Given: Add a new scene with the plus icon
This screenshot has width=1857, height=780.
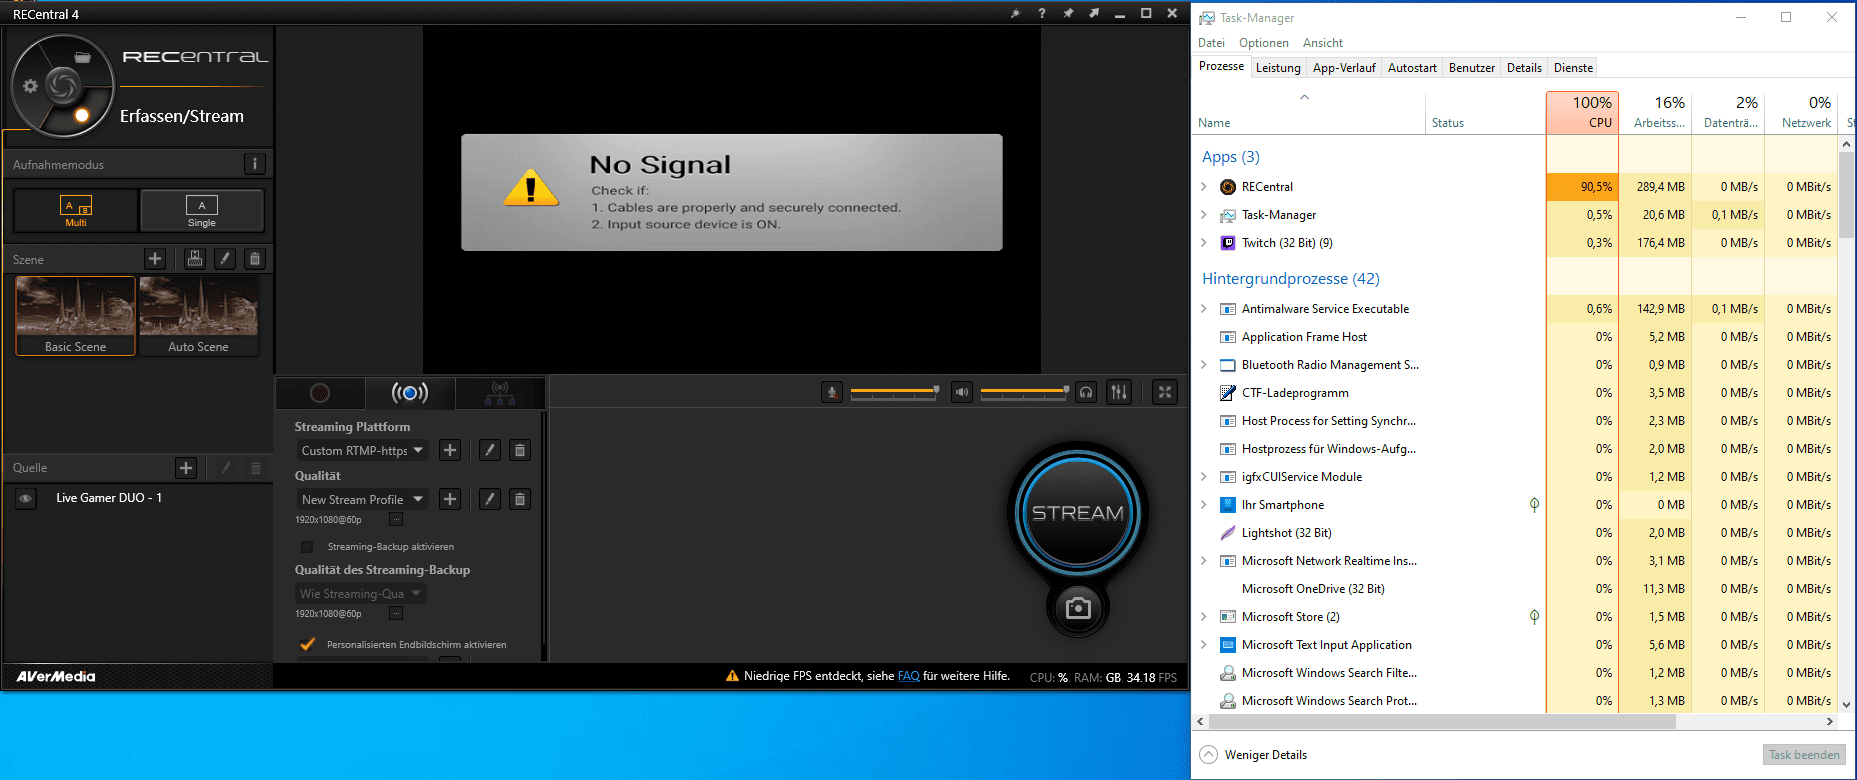Looking at the screenshot, I should (x=155, y=259).
